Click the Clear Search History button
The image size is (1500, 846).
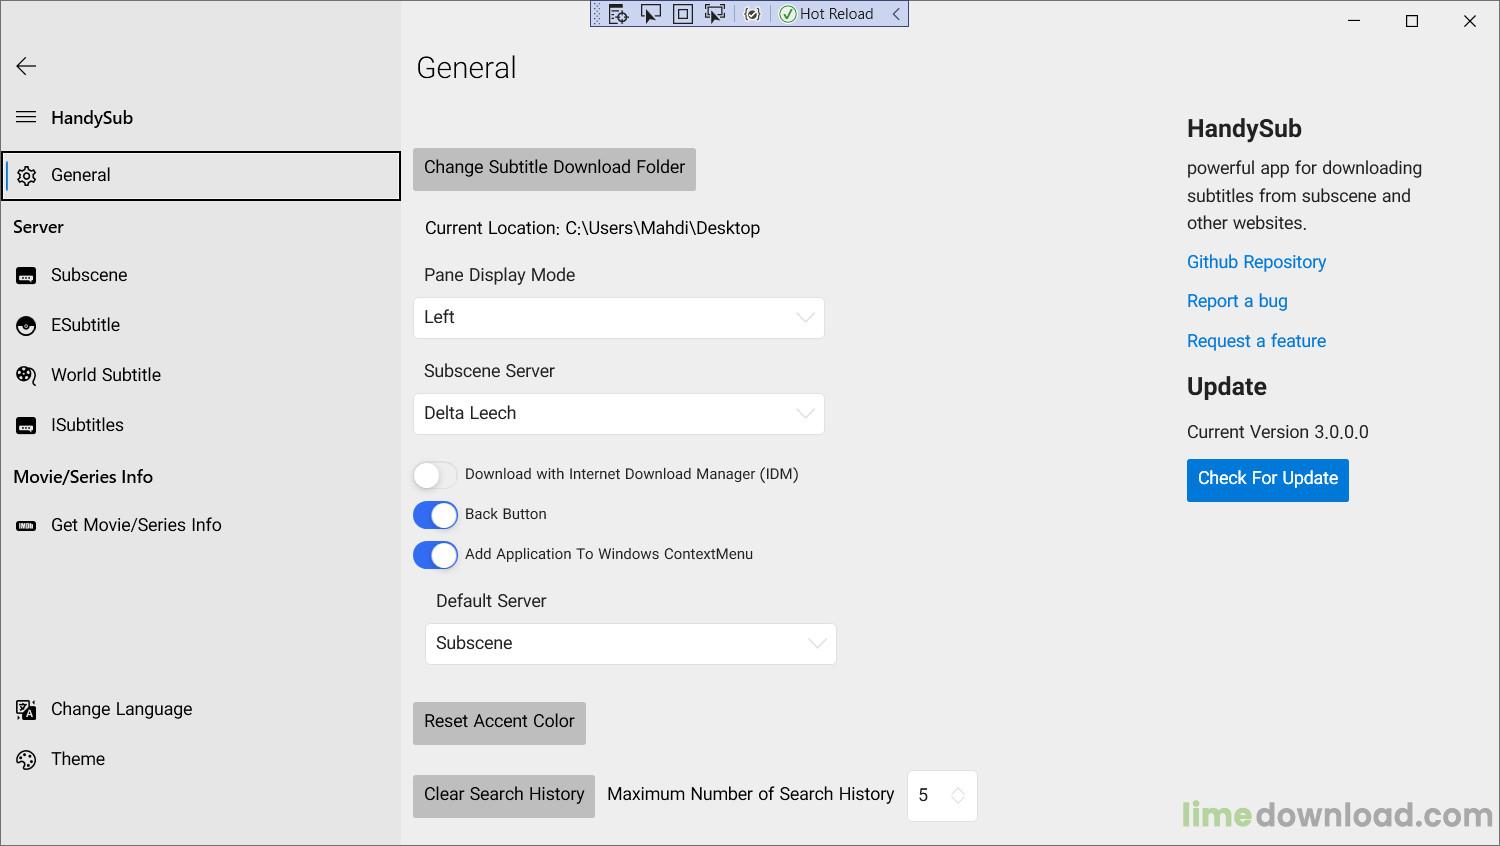504,795
